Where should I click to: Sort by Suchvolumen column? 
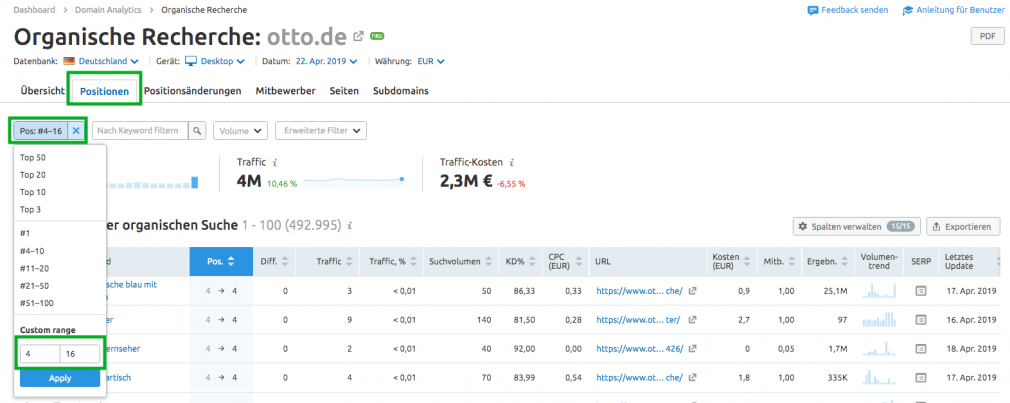(461, 261)
